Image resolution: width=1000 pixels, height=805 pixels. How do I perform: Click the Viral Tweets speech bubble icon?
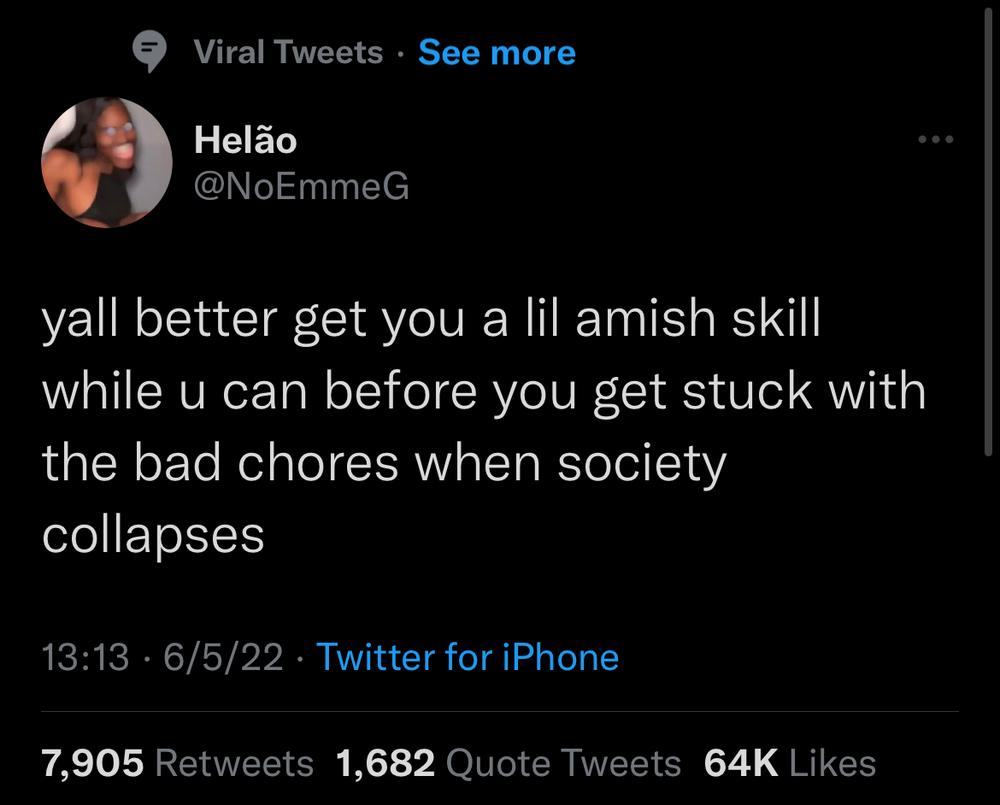(x=149, y=51)
